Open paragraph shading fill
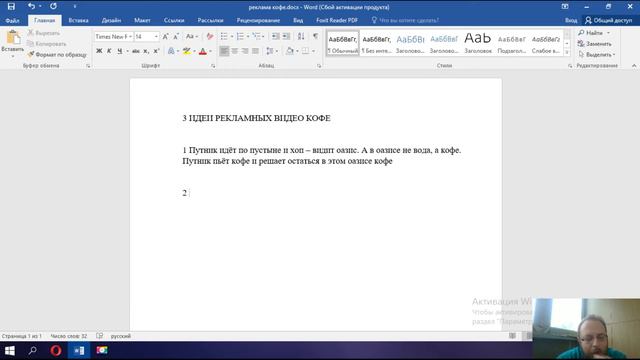The image size is (640, 360). click(290, 51)
